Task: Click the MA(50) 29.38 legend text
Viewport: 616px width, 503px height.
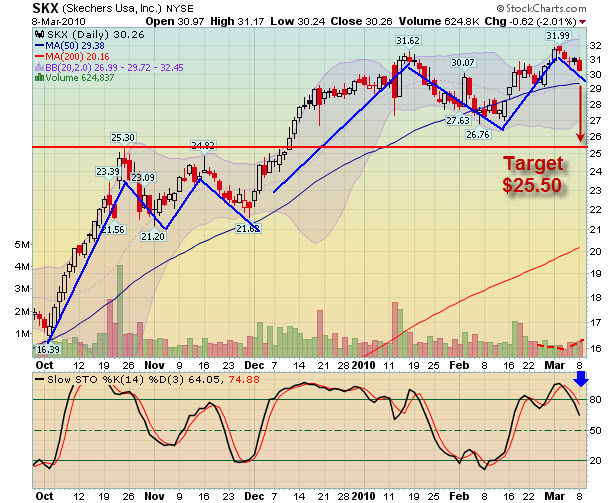Action: click(75, 46)
